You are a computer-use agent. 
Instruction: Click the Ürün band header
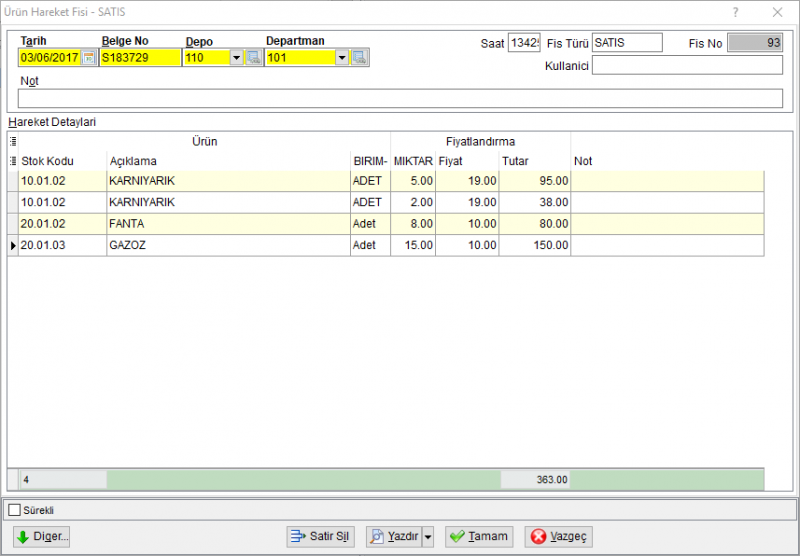coord(205,141)
